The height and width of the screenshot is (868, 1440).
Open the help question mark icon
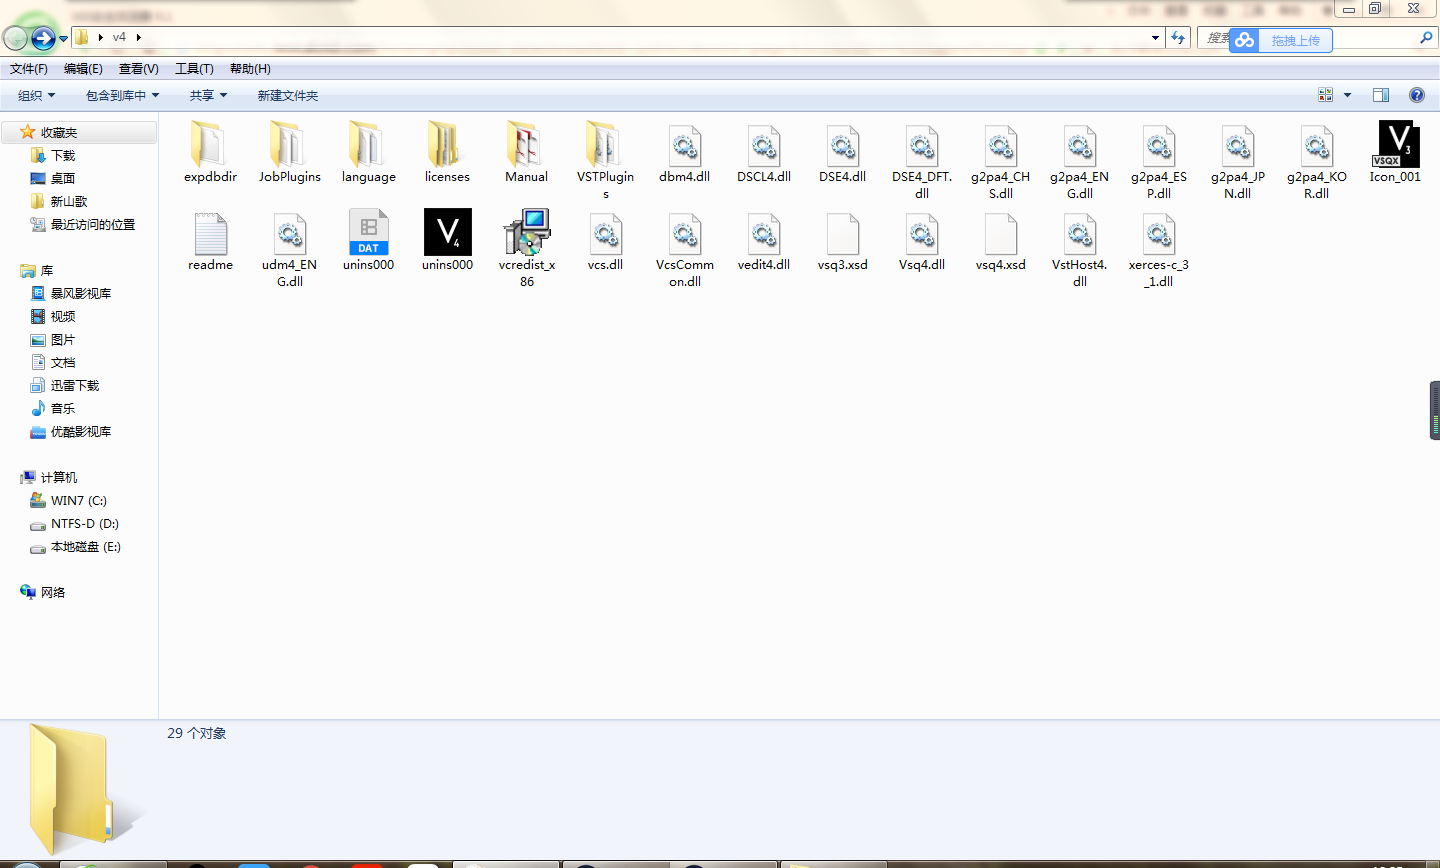[1416, 95]
